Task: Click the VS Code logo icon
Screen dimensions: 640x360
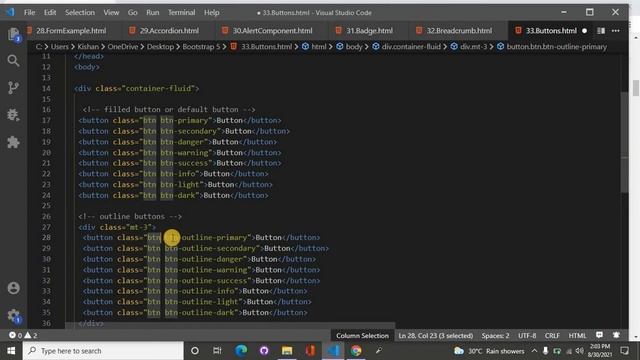Action: pyautogui.click(x=10, y=12)
